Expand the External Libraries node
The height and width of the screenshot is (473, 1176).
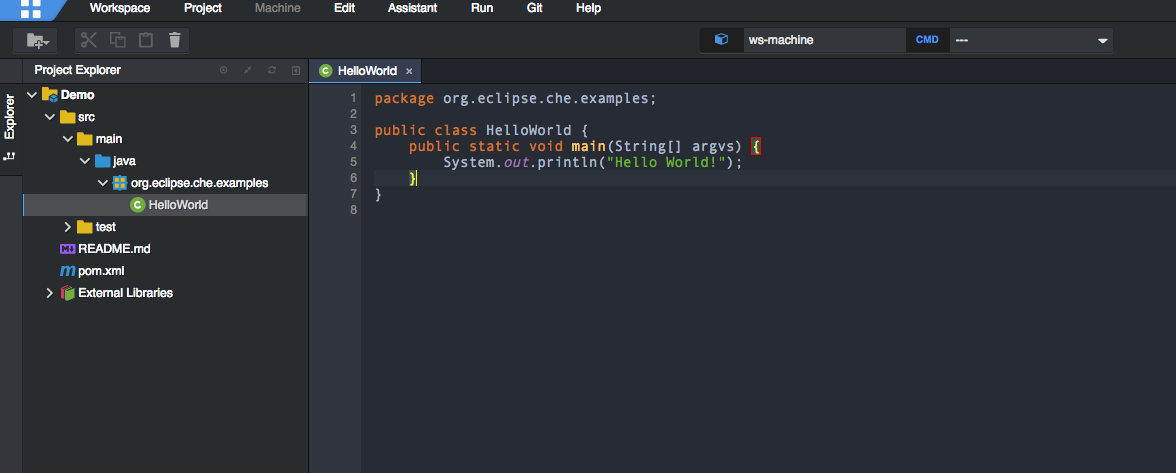click(50, 293)
